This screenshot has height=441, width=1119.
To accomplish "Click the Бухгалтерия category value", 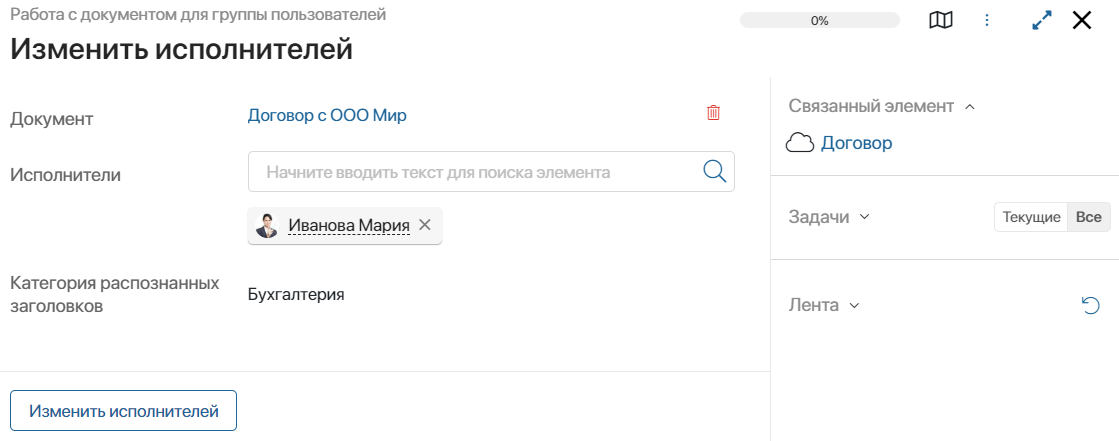I will click(296, 294).
